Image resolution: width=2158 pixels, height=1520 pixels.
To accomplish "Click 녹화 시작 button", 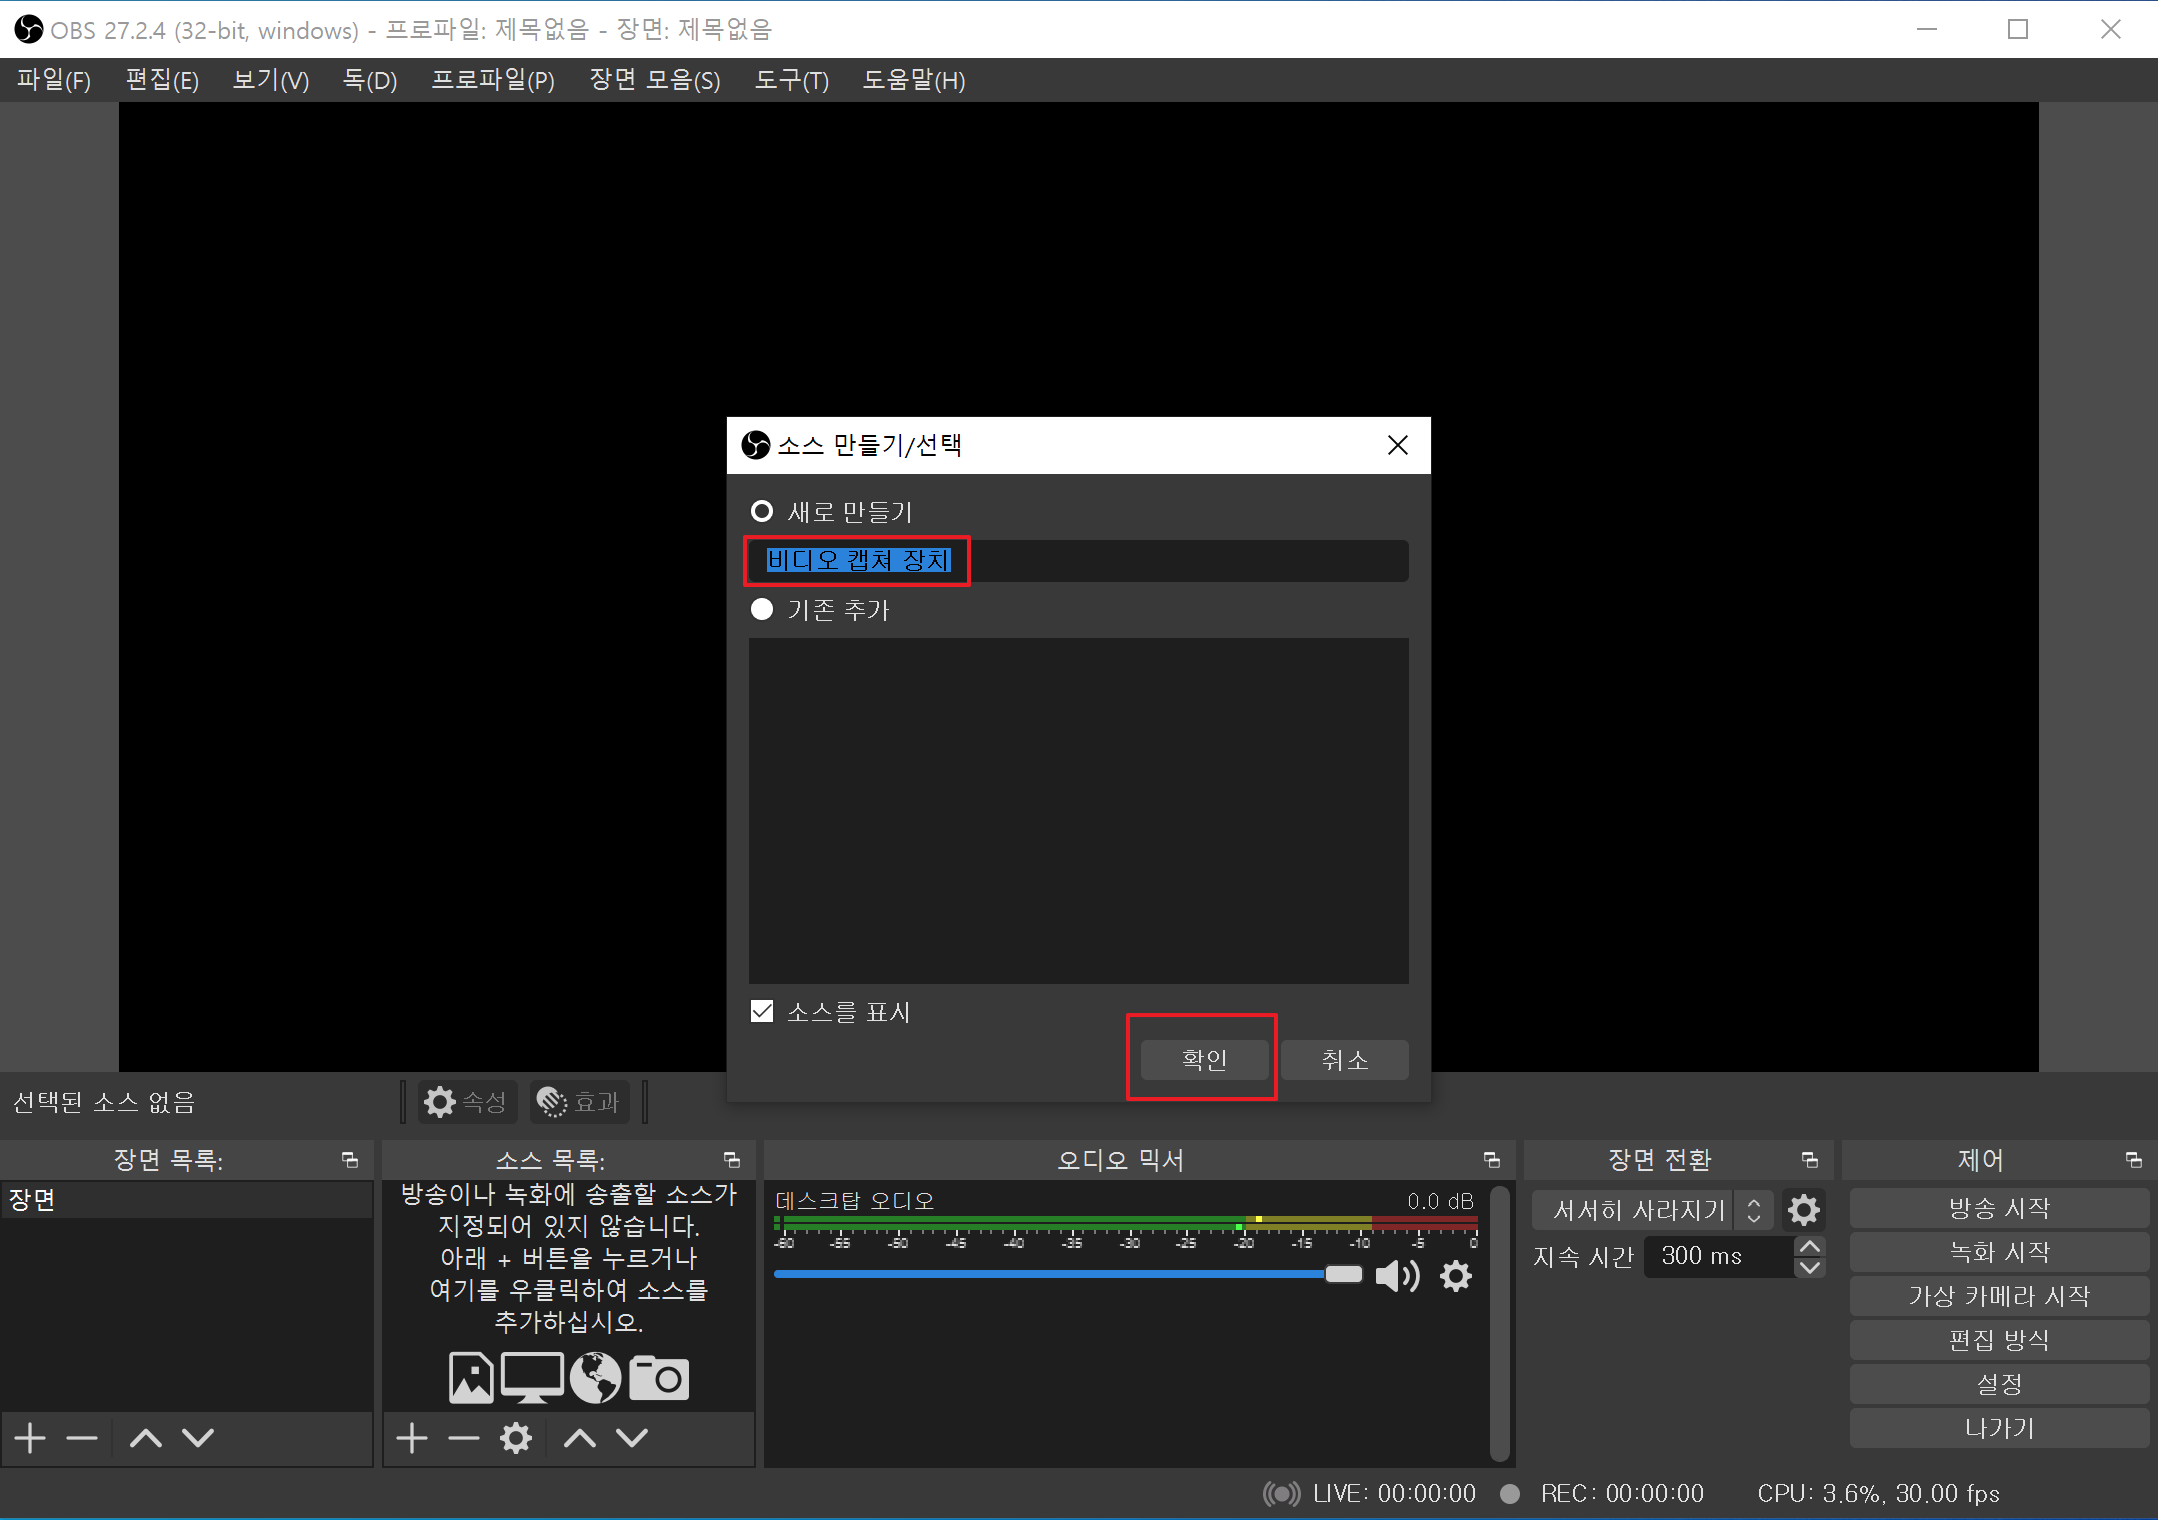I will [1999, 1252].
